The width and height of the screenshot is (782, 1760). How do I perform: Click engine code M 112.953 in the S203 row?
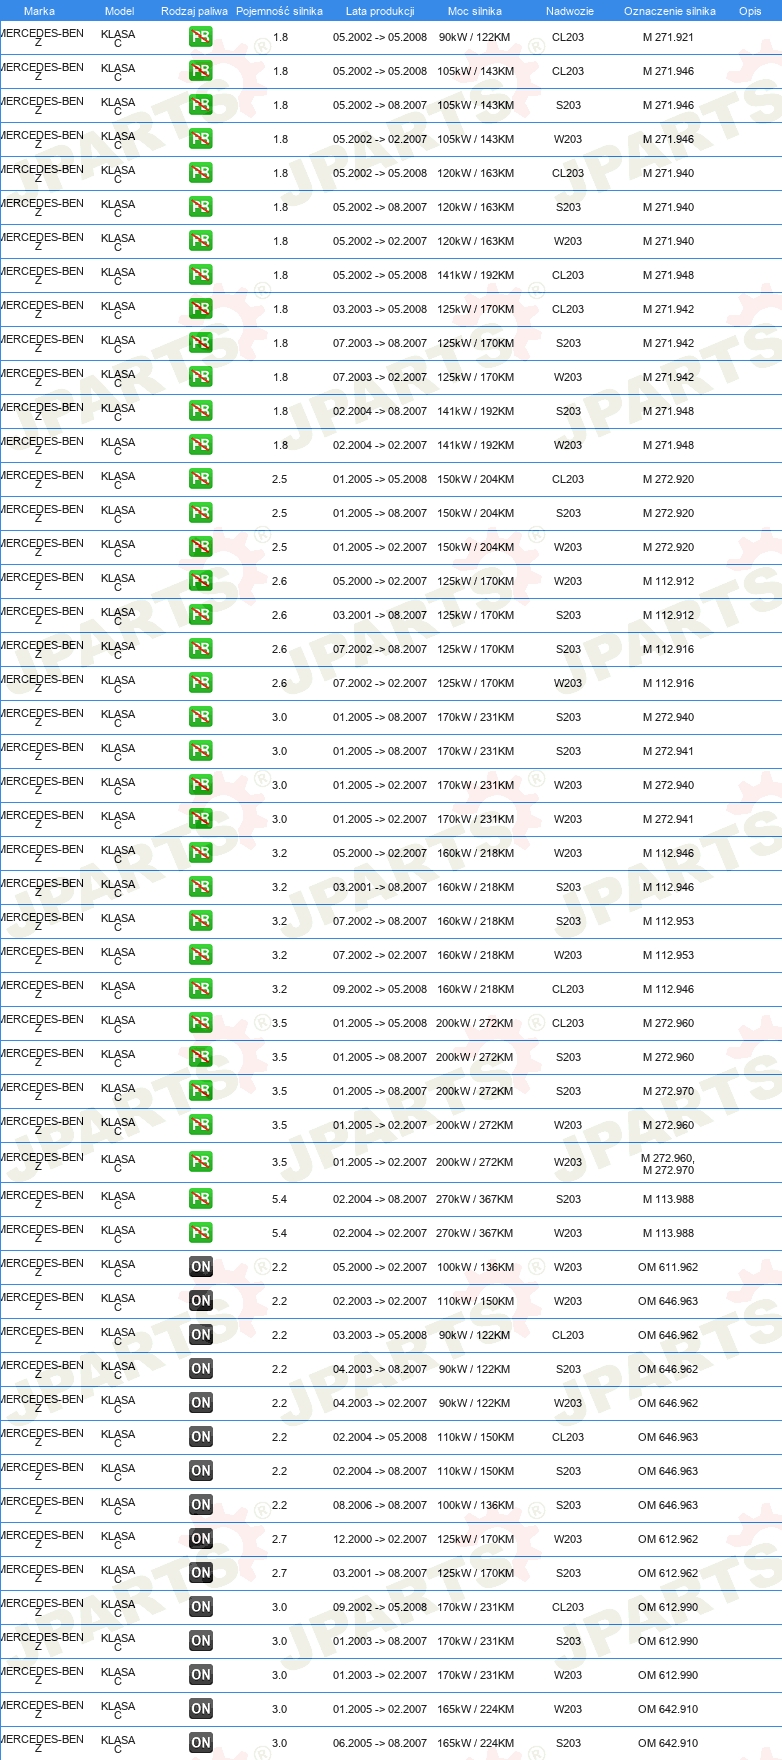point(668,921)
